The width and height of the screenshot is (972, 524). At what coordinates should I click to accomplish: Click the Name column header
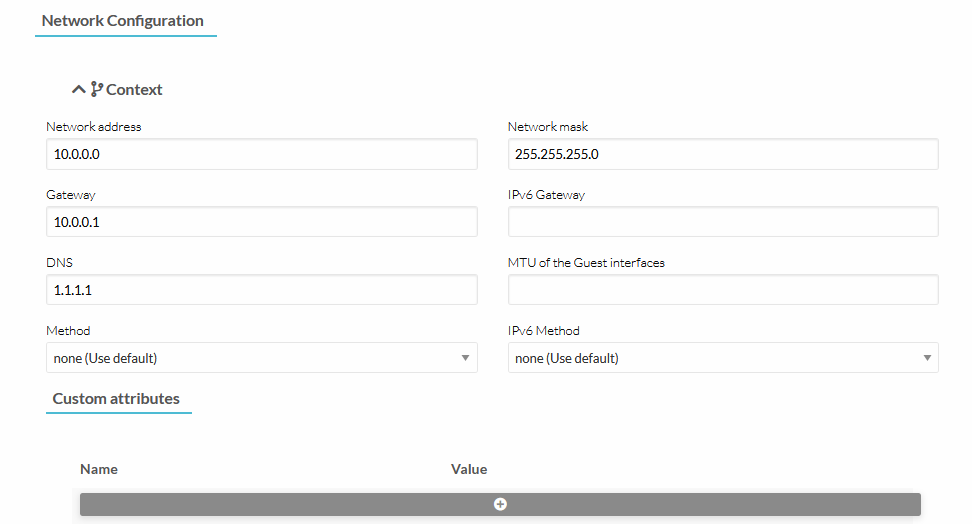(99, 469)
